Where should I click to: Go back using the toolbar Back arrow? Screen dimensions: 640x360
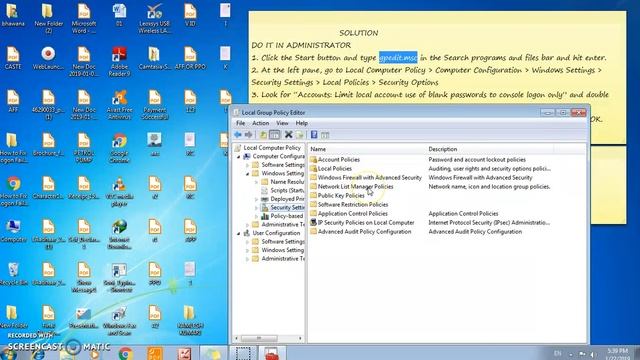(x=238, y=135)
